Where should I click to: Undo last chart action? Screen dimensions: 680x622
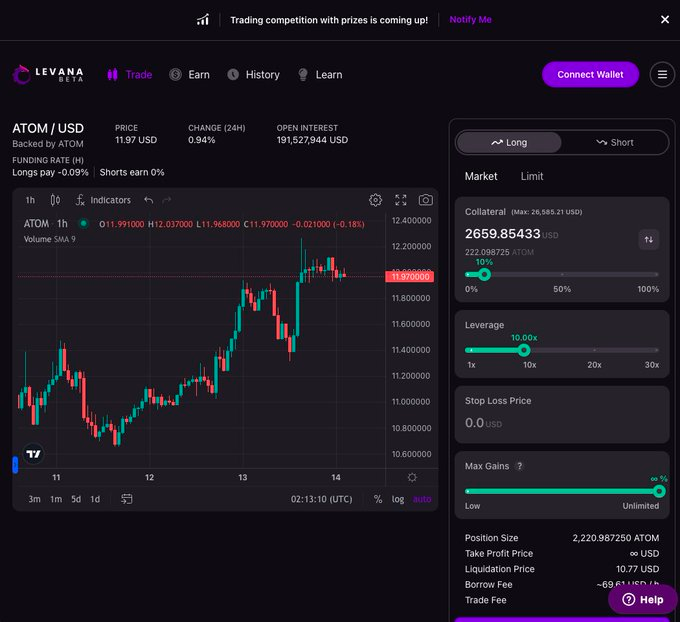(x=149, y=200)
